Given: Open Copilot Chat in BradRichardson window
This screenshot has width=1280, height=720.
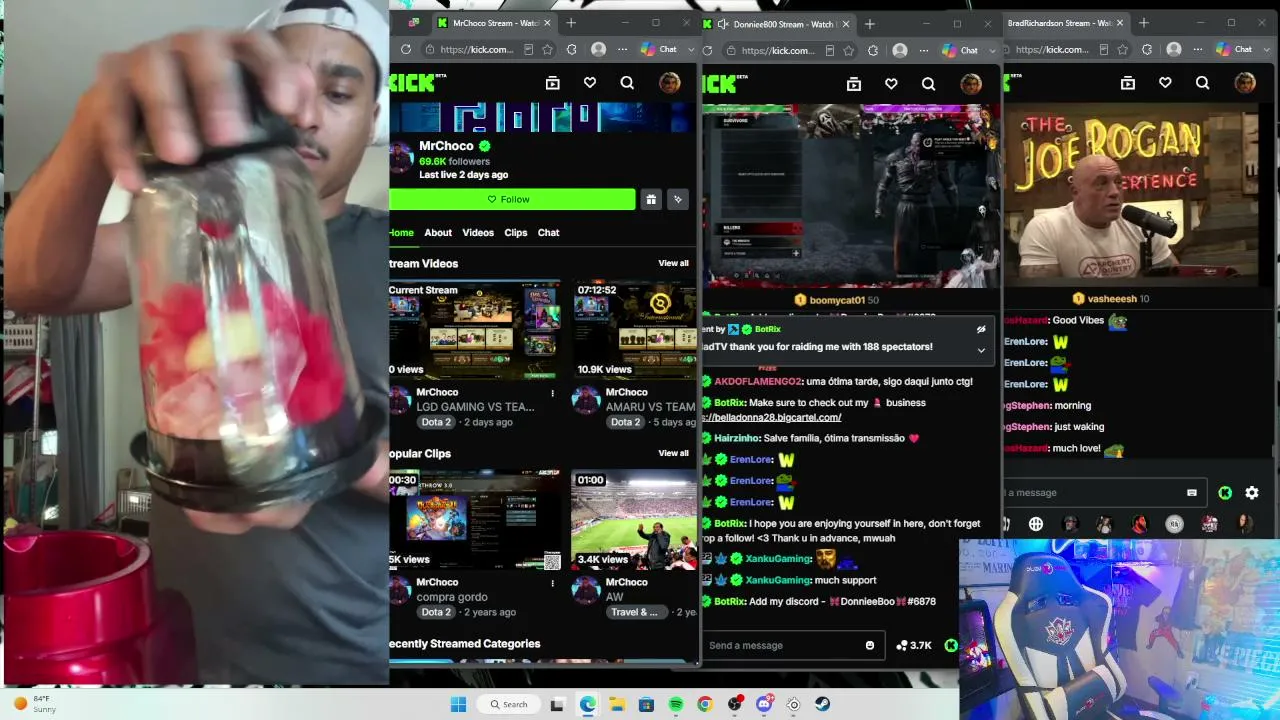Looking at the screenshot, I should click(x=1236, y=49).
